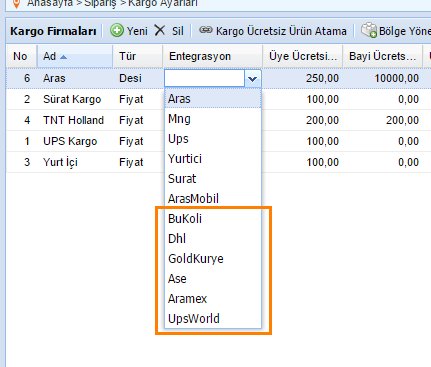The height and width of the screenshot is (367, 431).
Task: Click the 250,00 value in Aras row
Action: [322, 78]
